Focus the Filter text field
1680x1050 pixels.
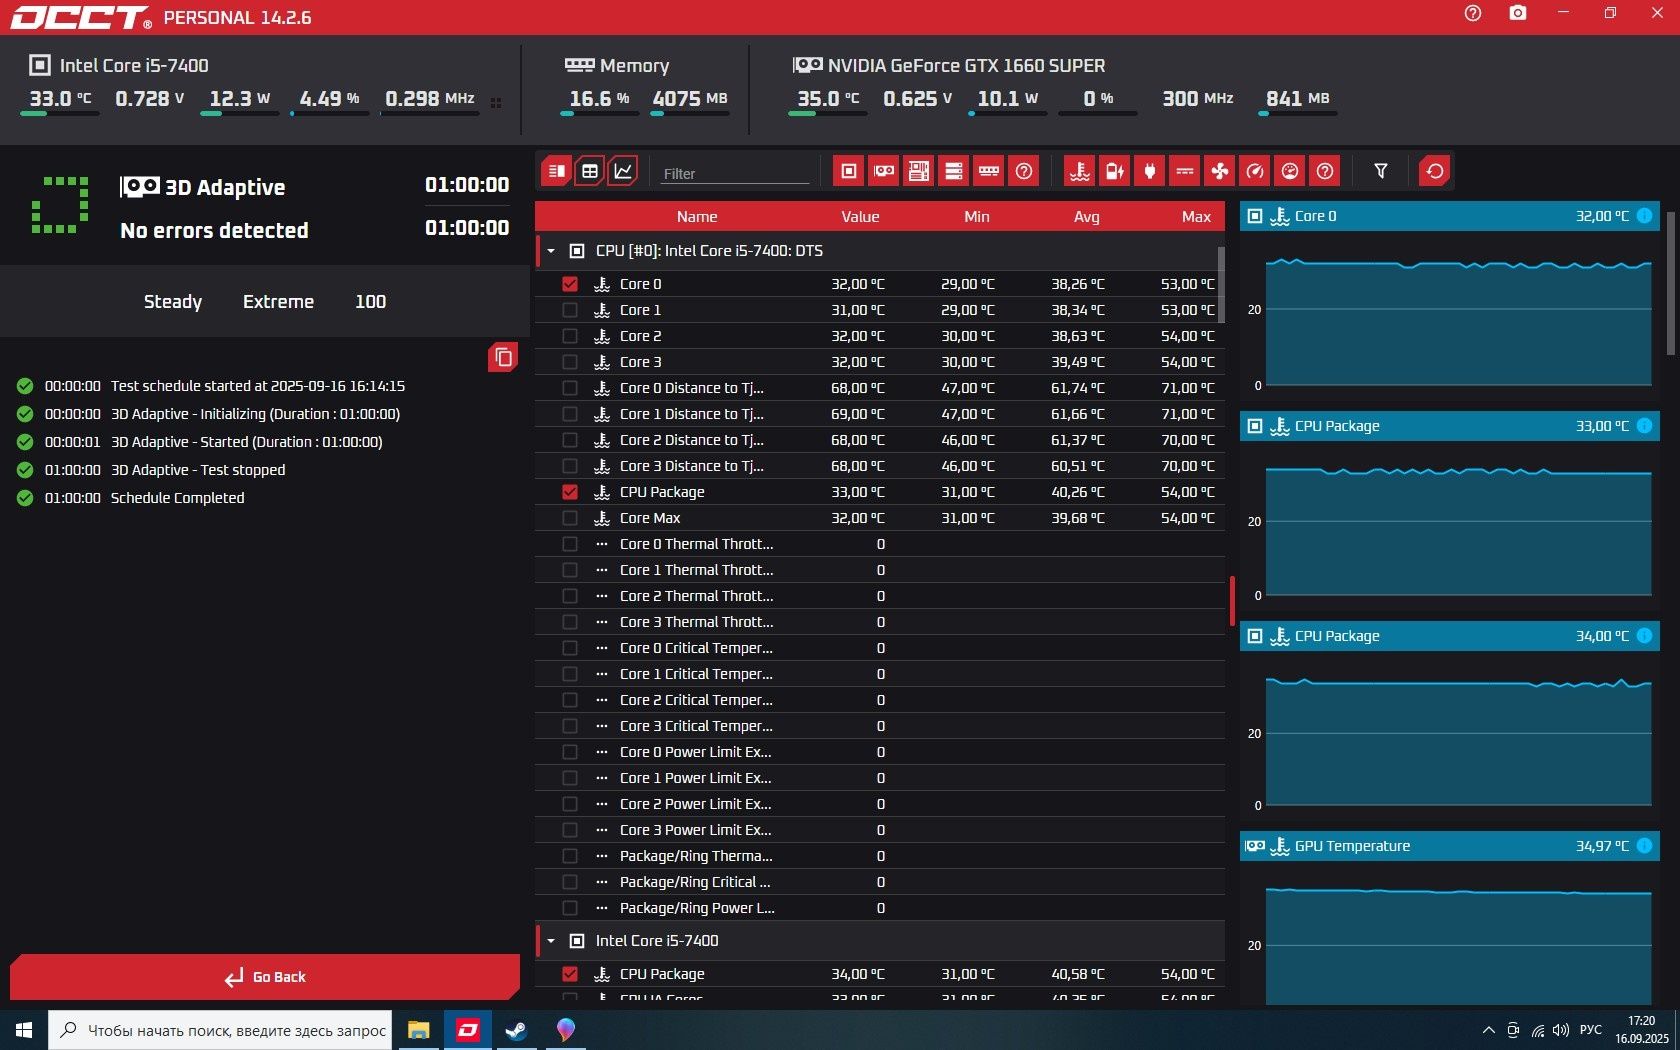coord(735,173)
